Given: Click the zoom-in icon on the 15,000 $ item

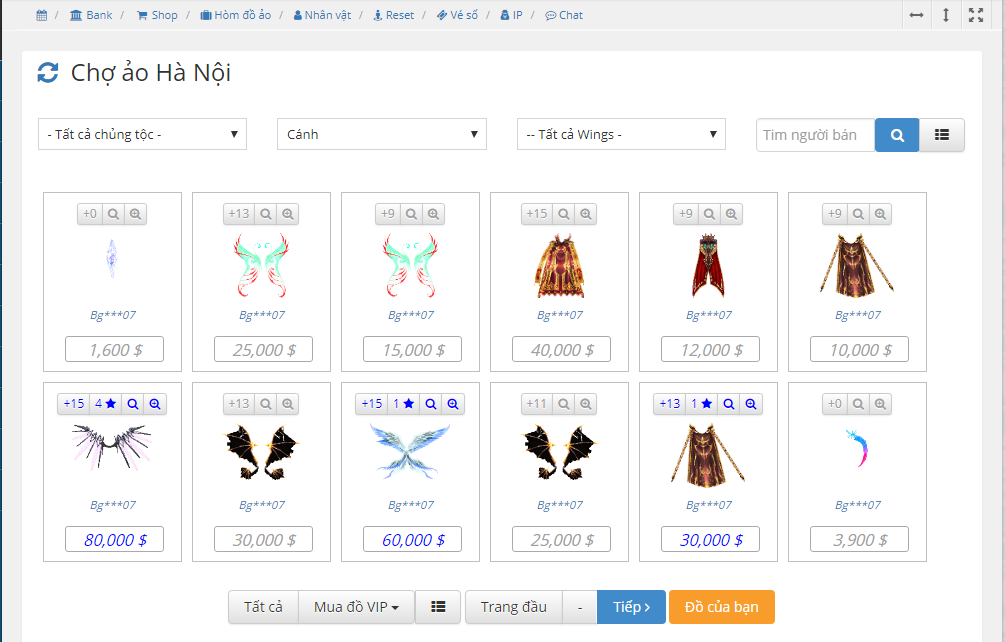Looking at the screenshot, I should pyautogui.click(x=433, y=214).
